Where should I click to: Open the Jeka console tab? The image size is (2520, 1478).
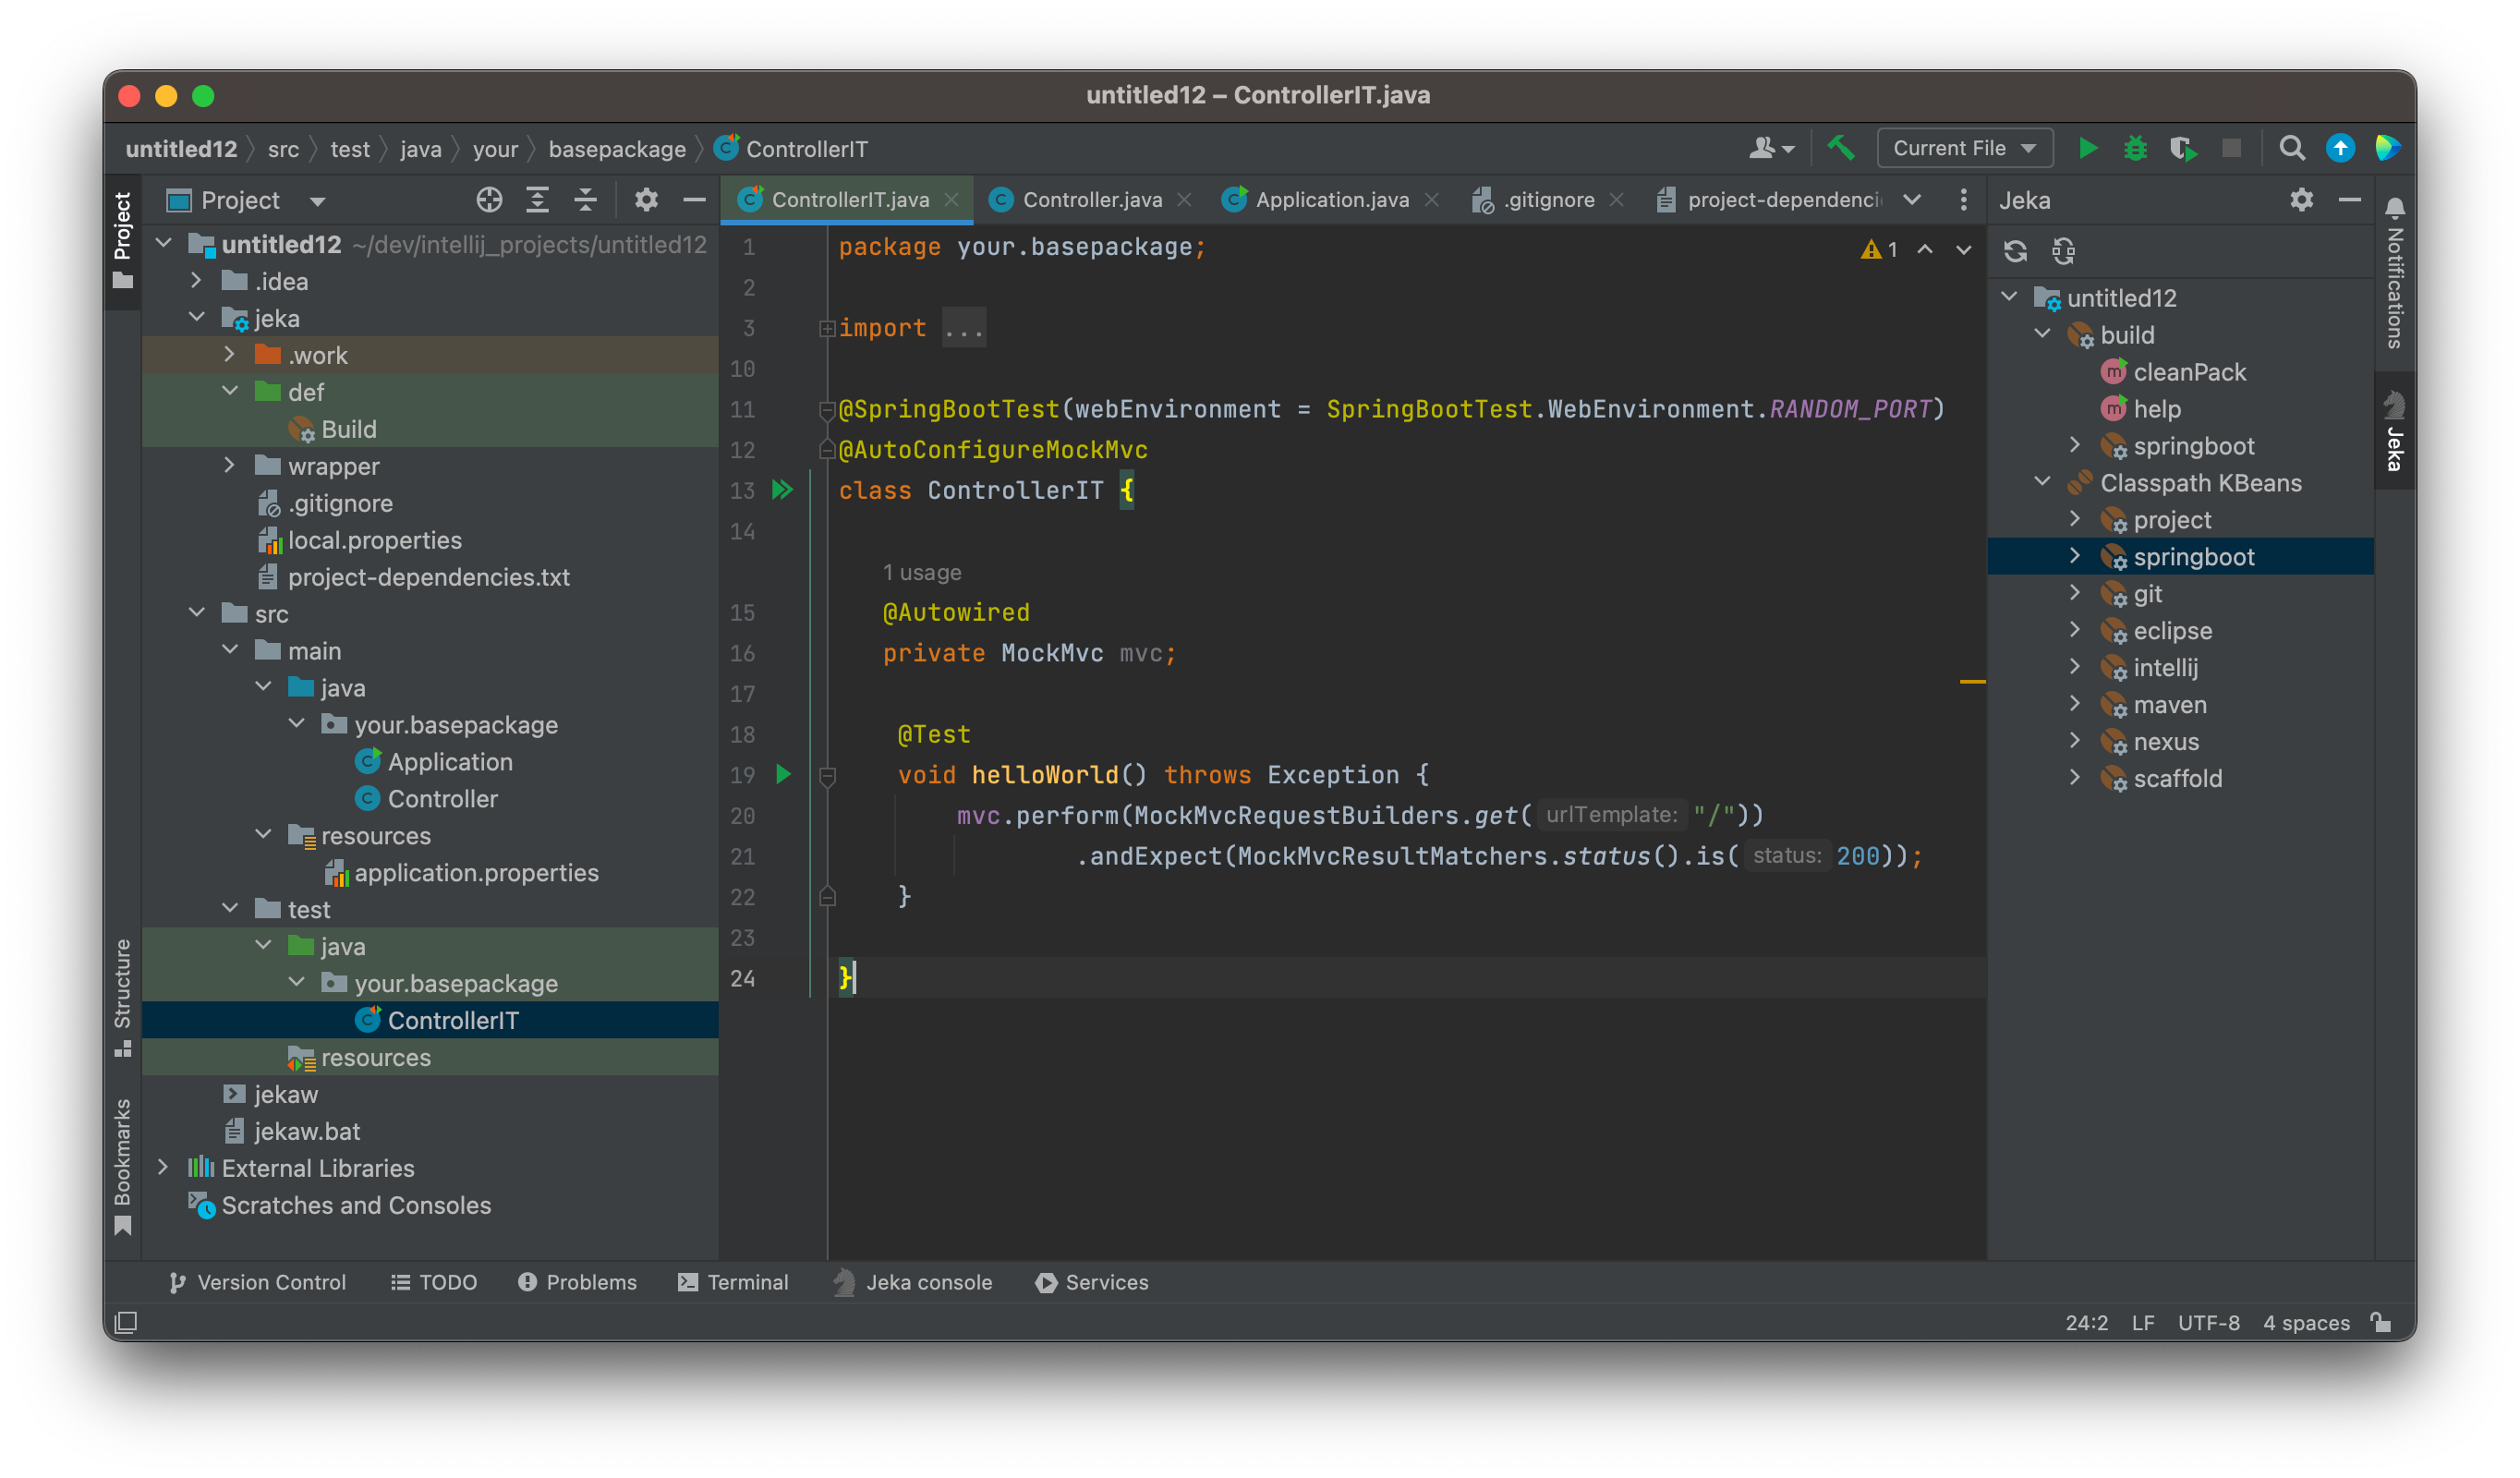click(912, 1282)
